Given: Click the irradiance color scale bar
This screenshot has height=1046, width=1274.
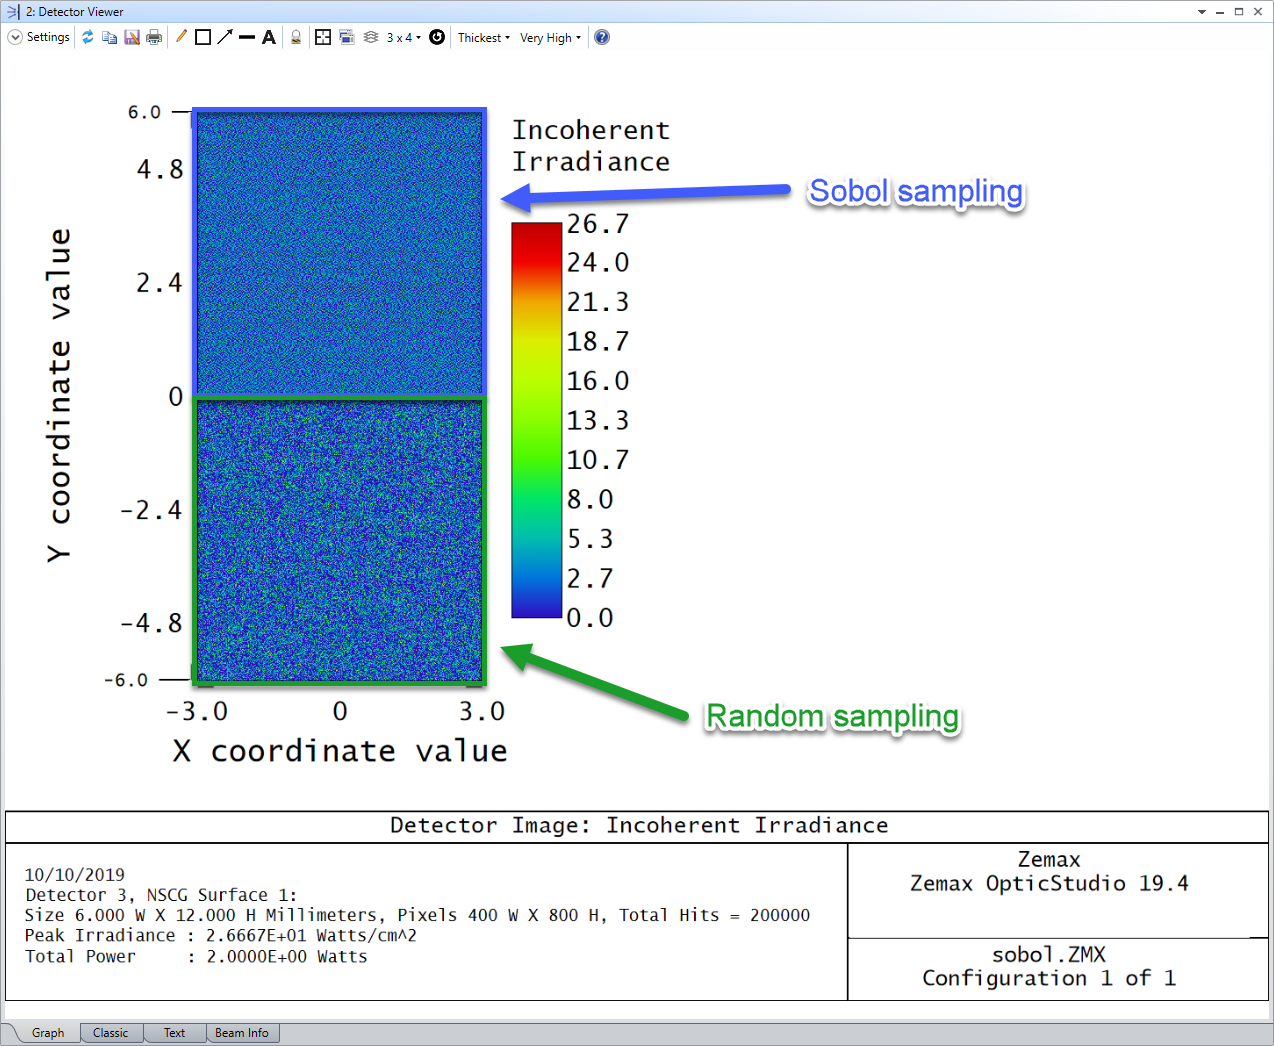Looking at the screenshot, I should click(x=537, y=420).
